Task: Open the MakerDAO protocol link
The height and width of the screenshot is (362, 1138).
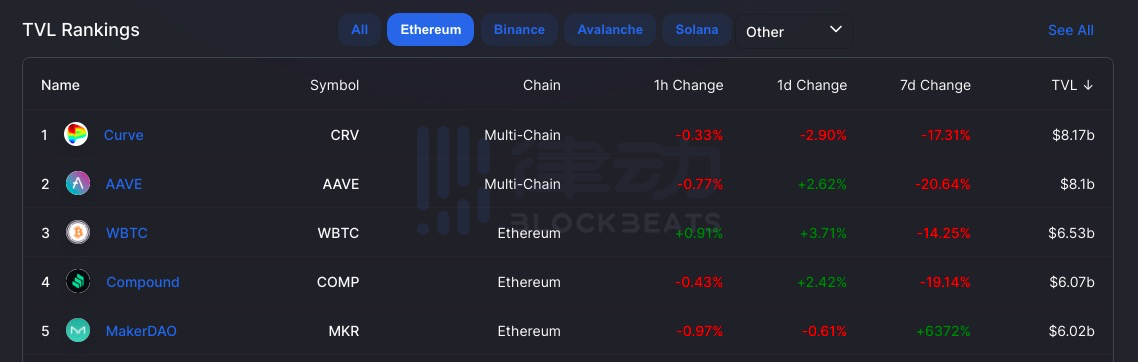Action: point(142,331)
